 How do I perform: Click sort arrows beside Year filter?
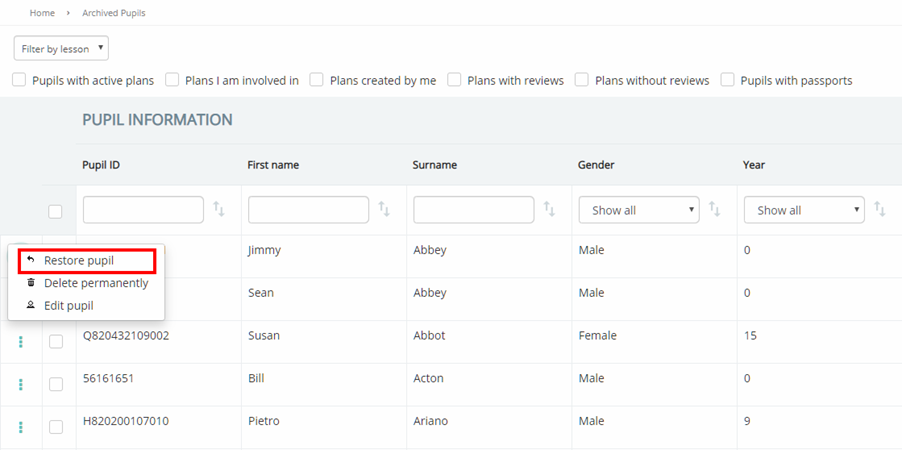pos(879,210)
